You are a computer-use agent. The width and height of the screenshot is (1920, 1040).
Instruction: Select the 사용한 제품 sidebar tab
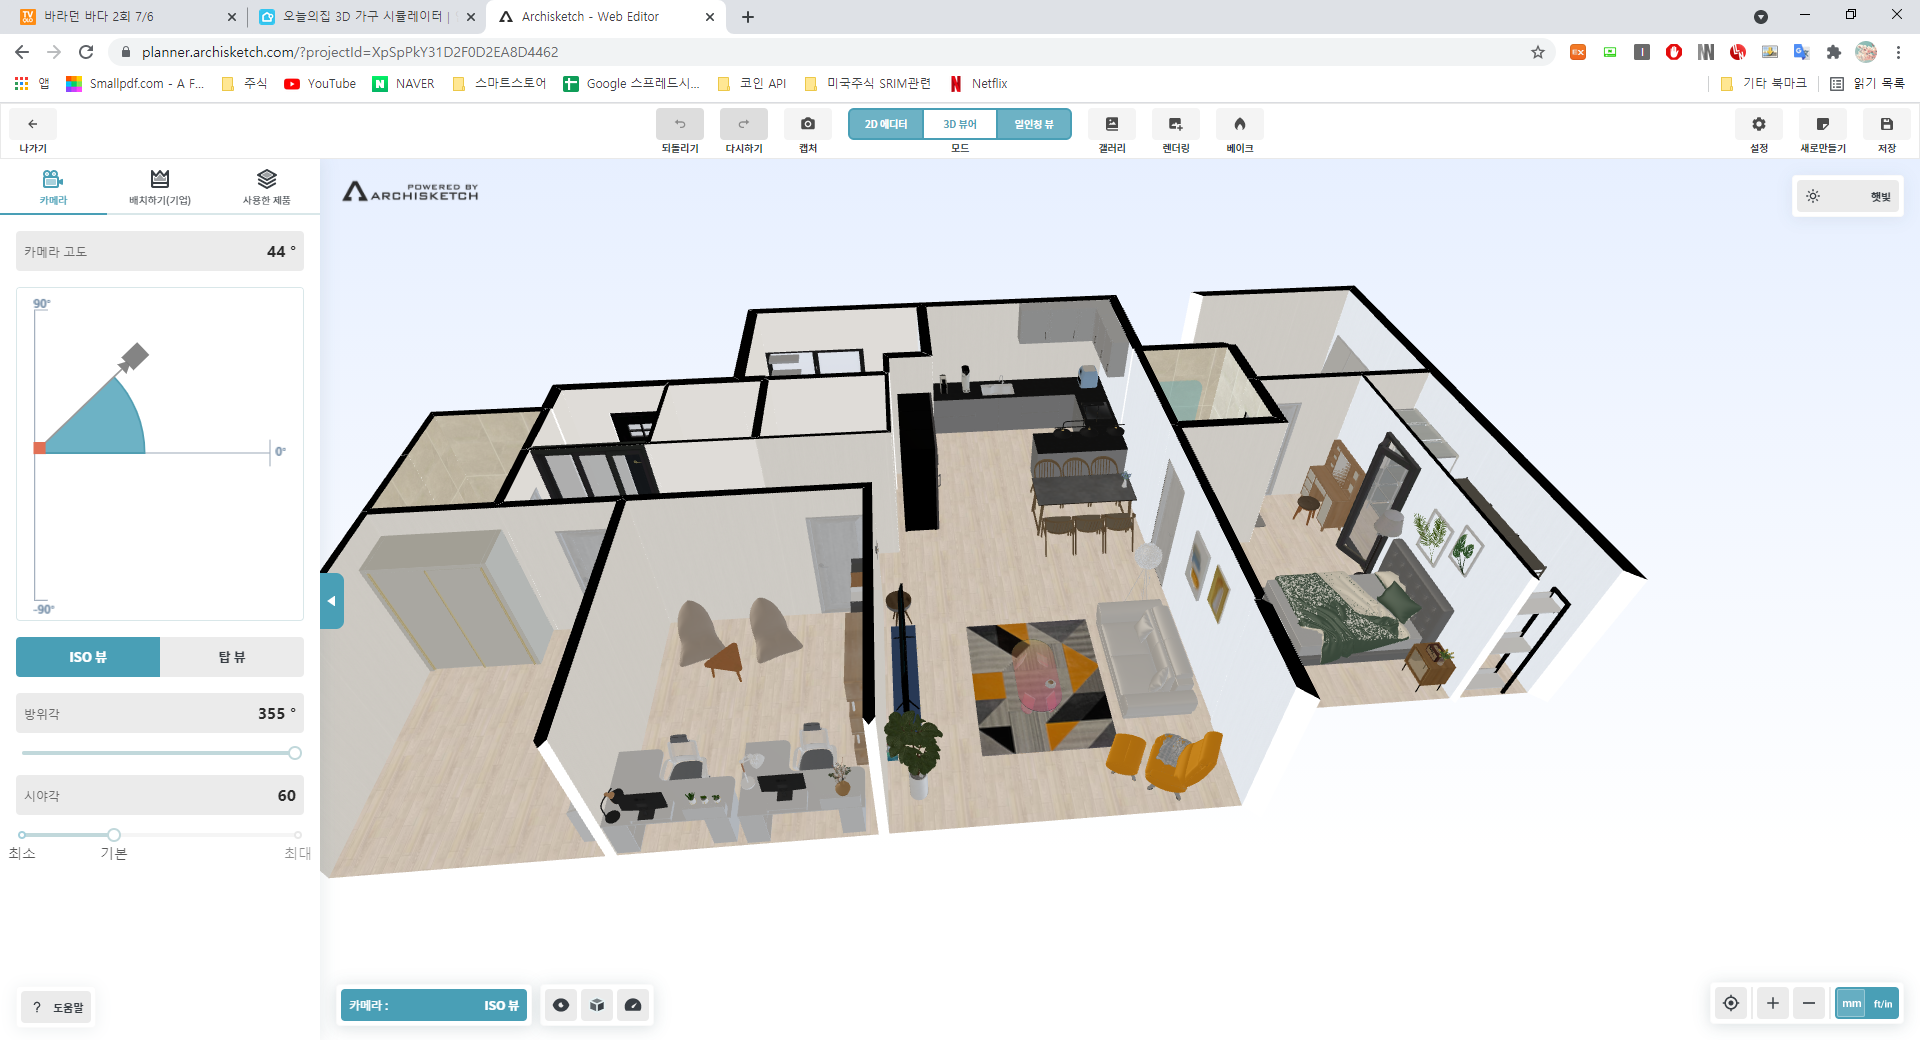266,187
